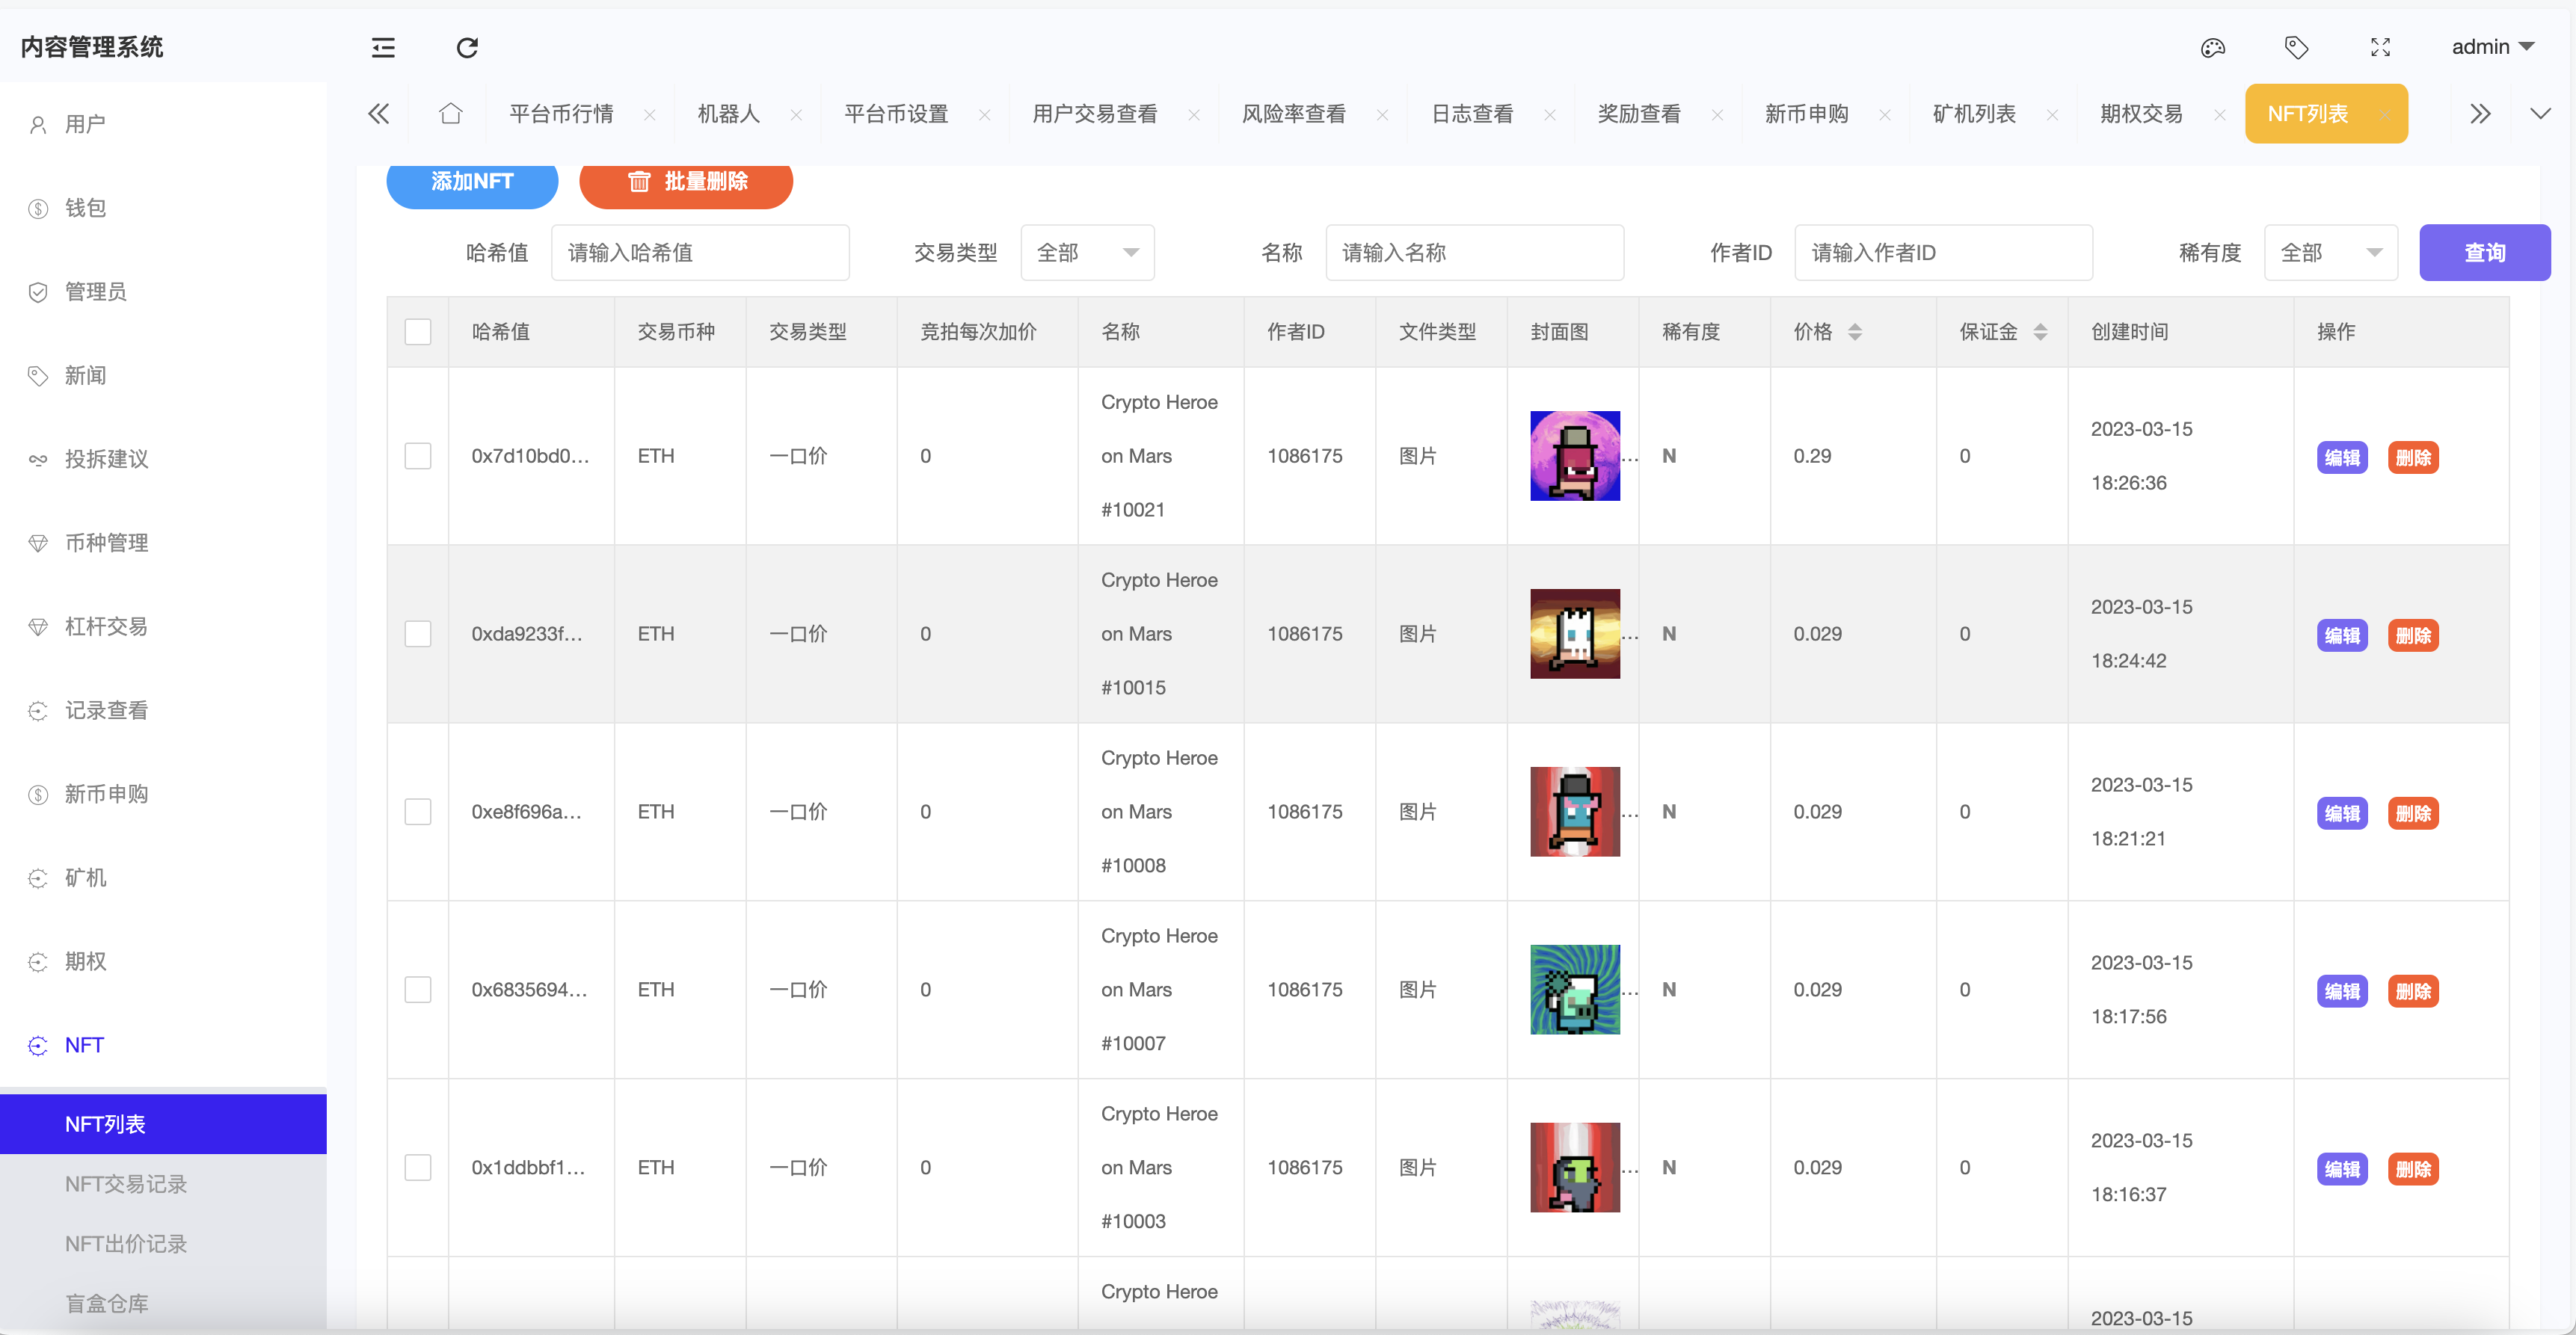Expand the admin account menu
This screenshot has width=2576, height=1335.
coord(2493,47)
